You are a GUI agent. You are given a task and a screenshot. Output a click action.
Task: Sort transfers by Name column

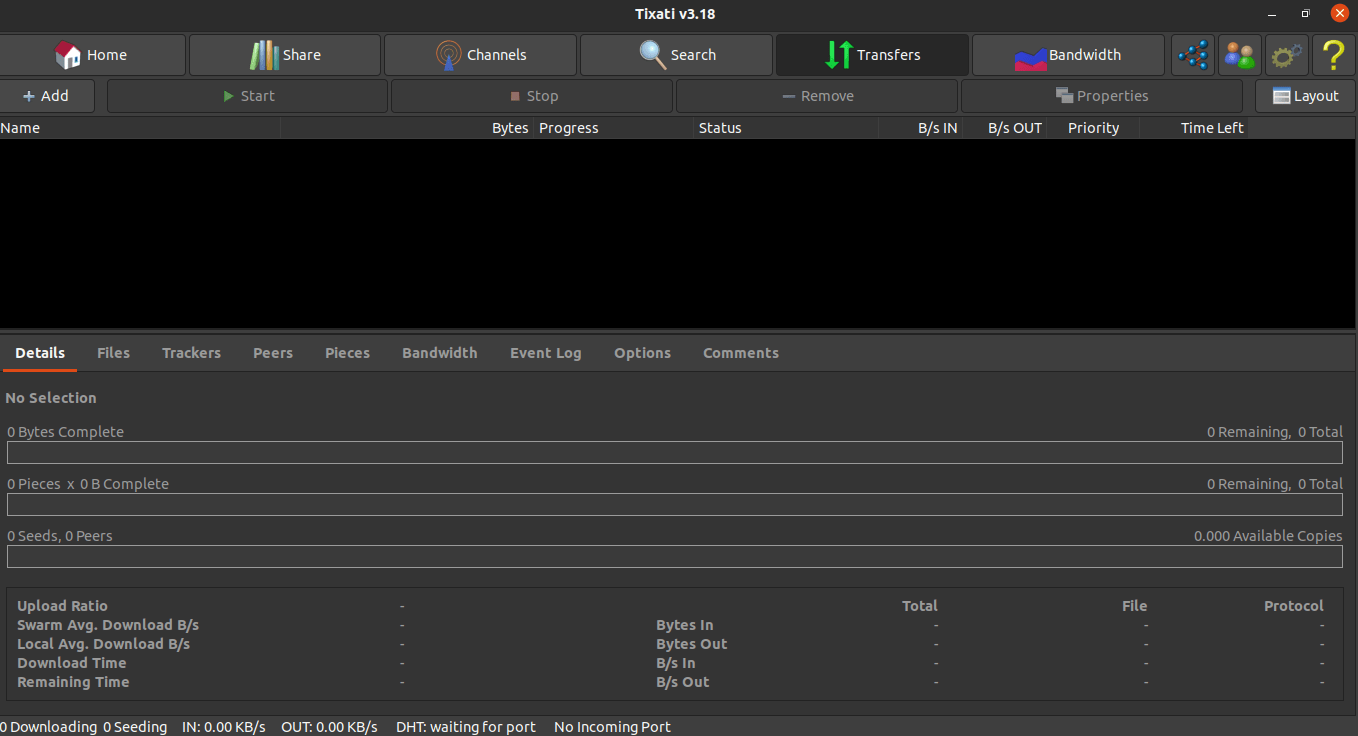pos(140,128)
